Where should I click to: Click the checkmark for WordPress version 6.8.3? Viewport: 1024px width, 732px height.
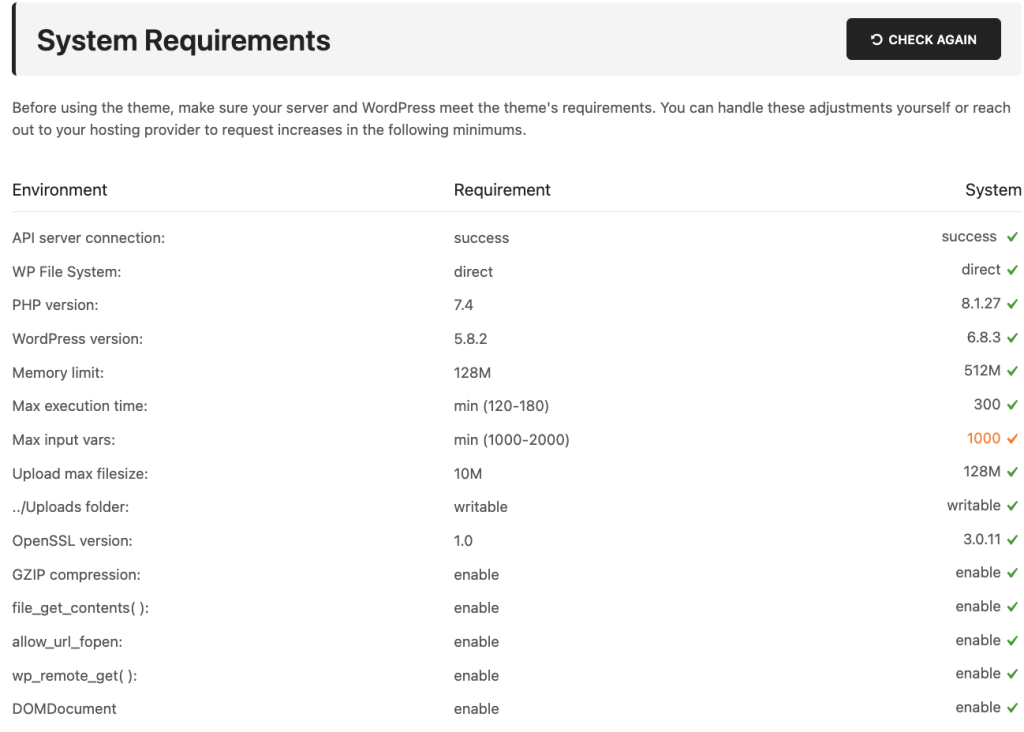pos(1013,338)
